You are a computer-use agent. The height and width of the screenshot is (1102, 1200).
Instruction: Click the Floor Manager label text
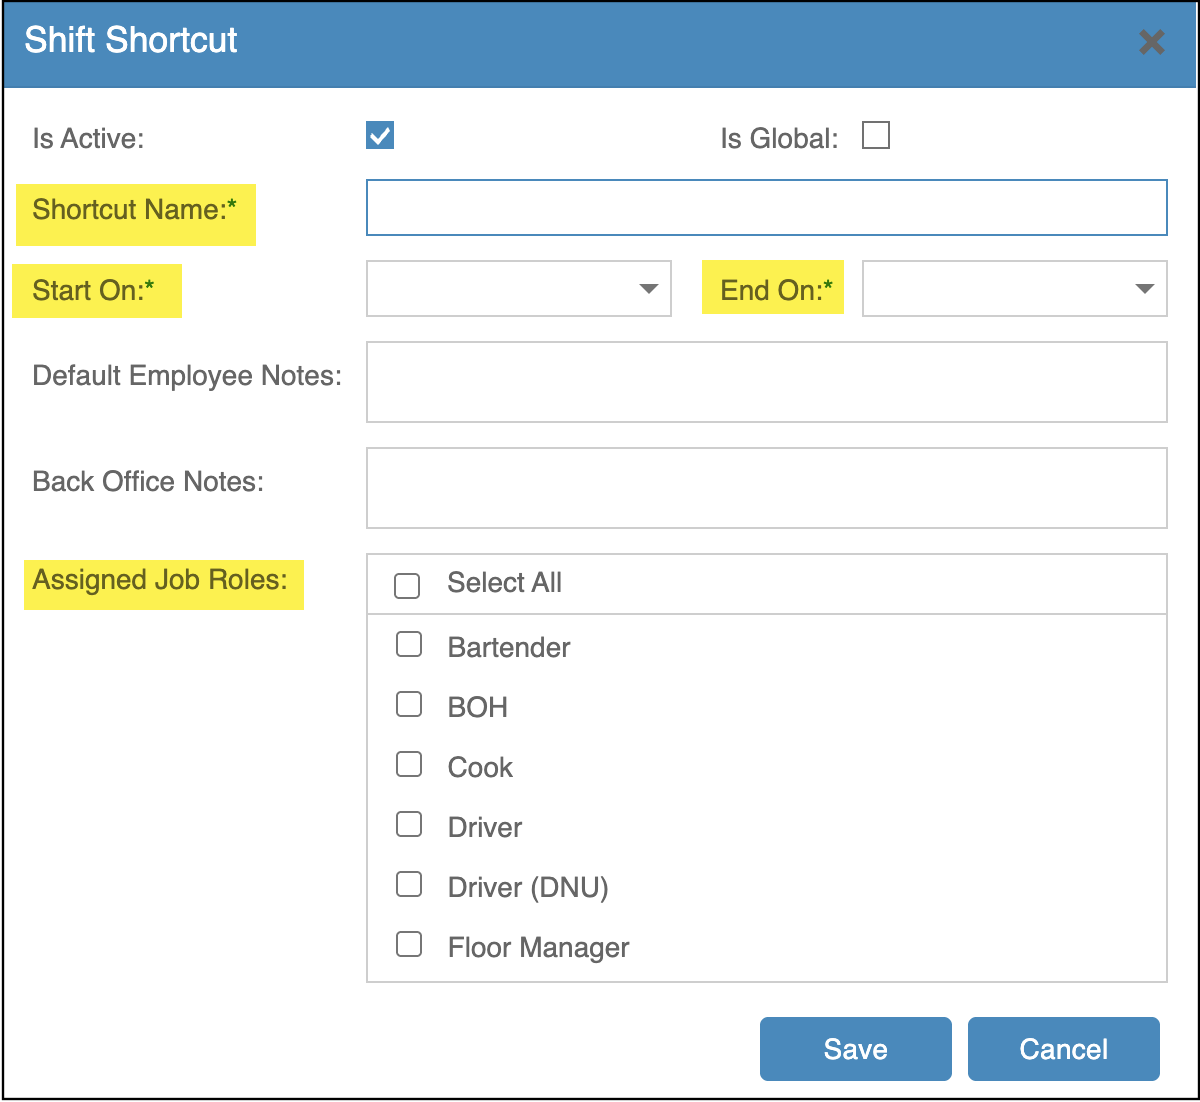pos(538,948)
